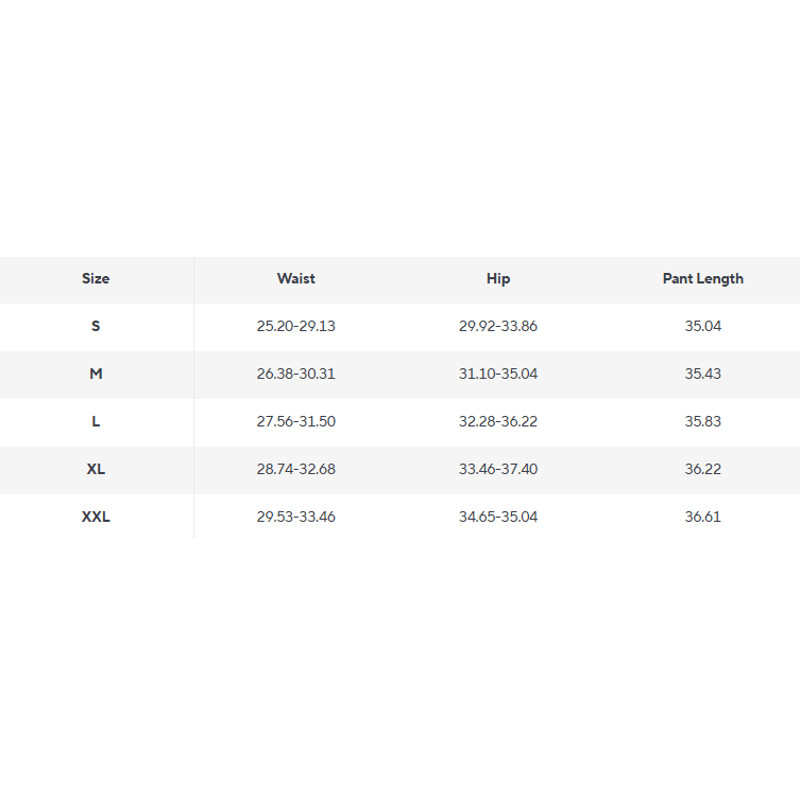The image size is (800, 800).
Task: Click the Waist column header
Action: coord(296,279)
